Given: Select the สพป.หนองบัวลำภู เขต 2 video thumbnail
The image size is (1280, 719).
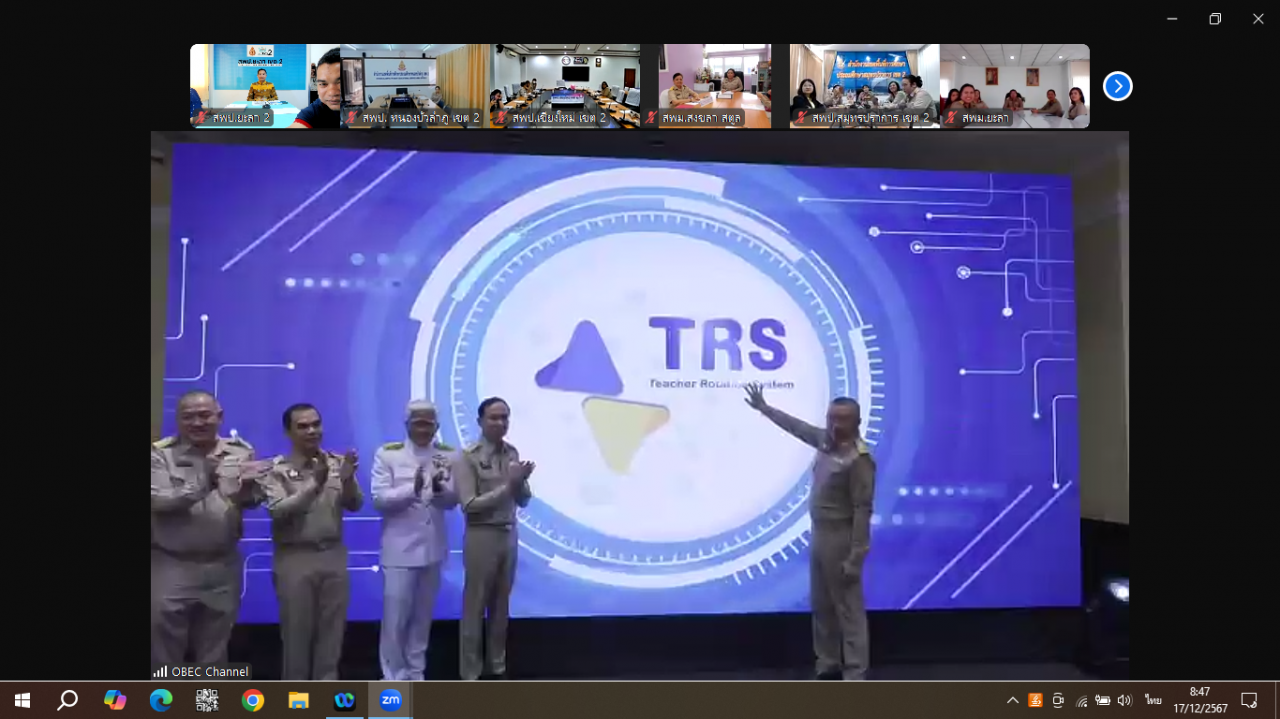Looking at the screenshot, I should tap(415, 86).
